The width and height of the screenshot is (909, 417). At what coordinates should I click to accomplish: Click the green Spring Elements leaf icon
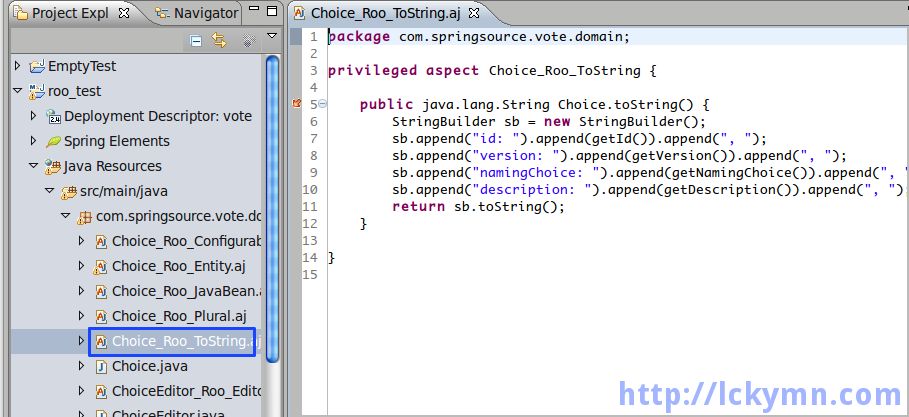[x=53, y=141]
